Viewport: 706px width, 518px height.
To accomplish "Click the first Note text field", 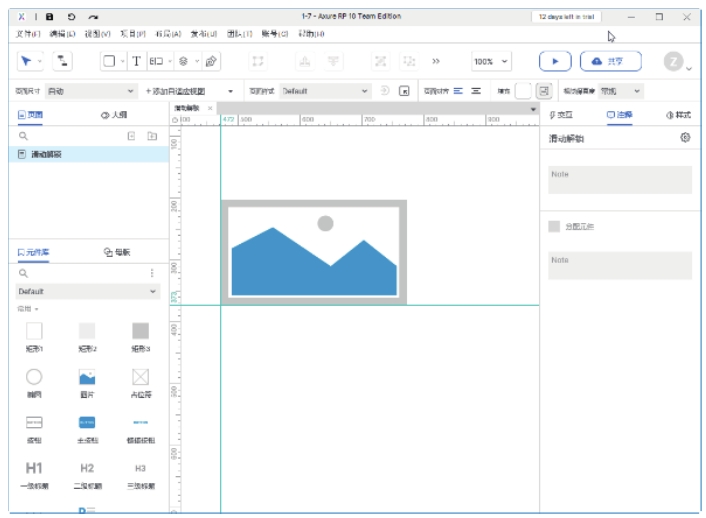I will [x=619, y=180].
